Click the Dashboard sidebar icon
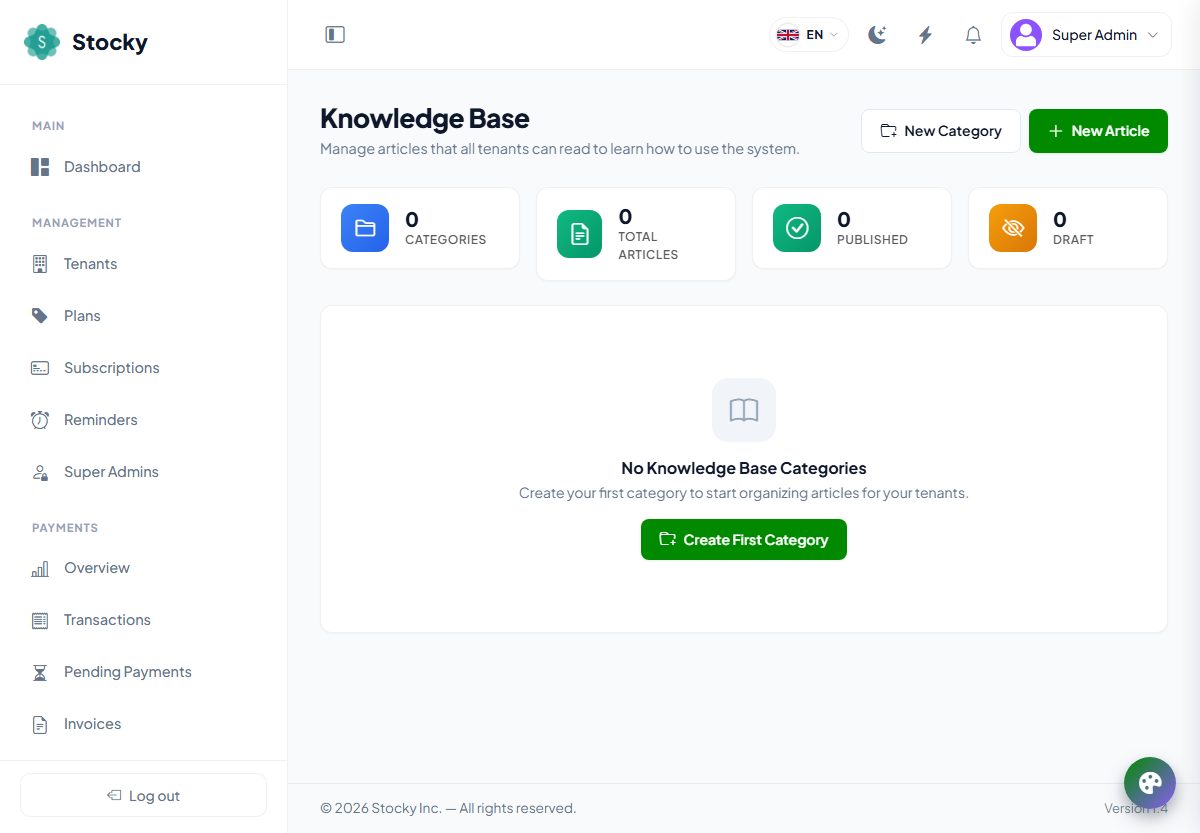Screen dimensions: 1200x833 (x=40, y=167)
